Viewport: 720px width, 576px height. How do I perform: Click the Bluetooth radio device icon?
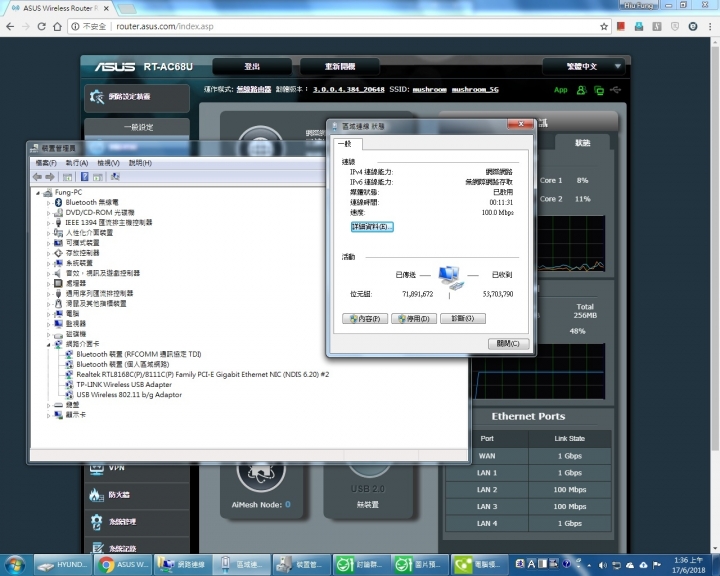coord(58,202)
